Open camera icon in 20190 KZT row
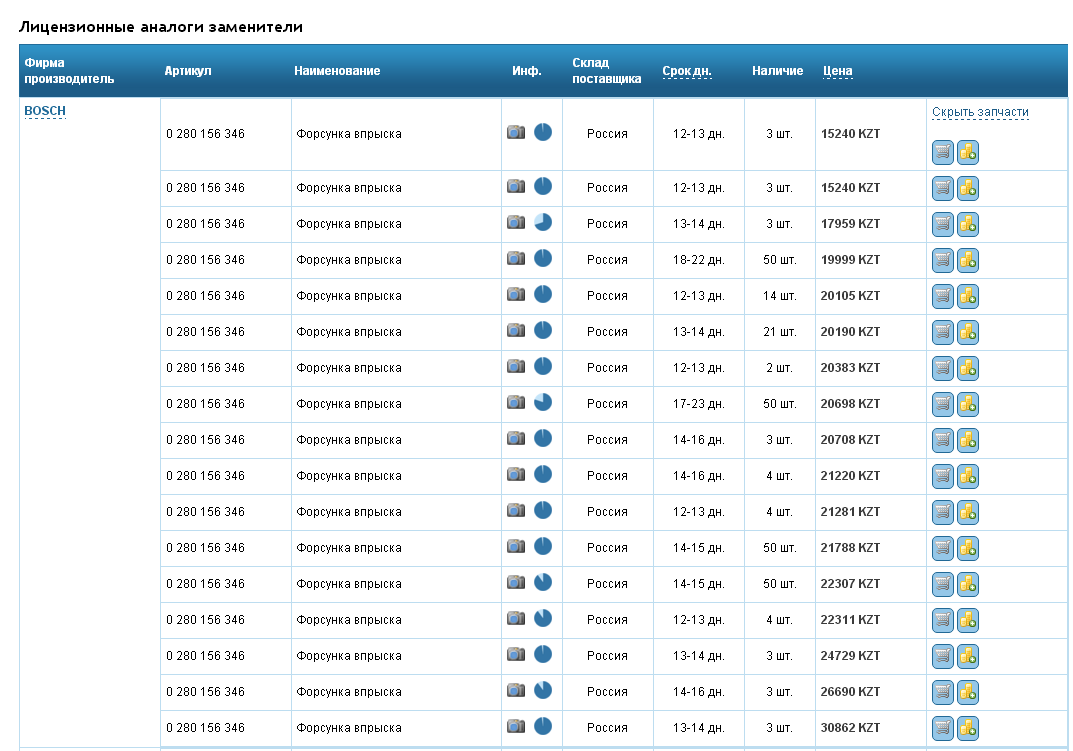 (516, 330)
